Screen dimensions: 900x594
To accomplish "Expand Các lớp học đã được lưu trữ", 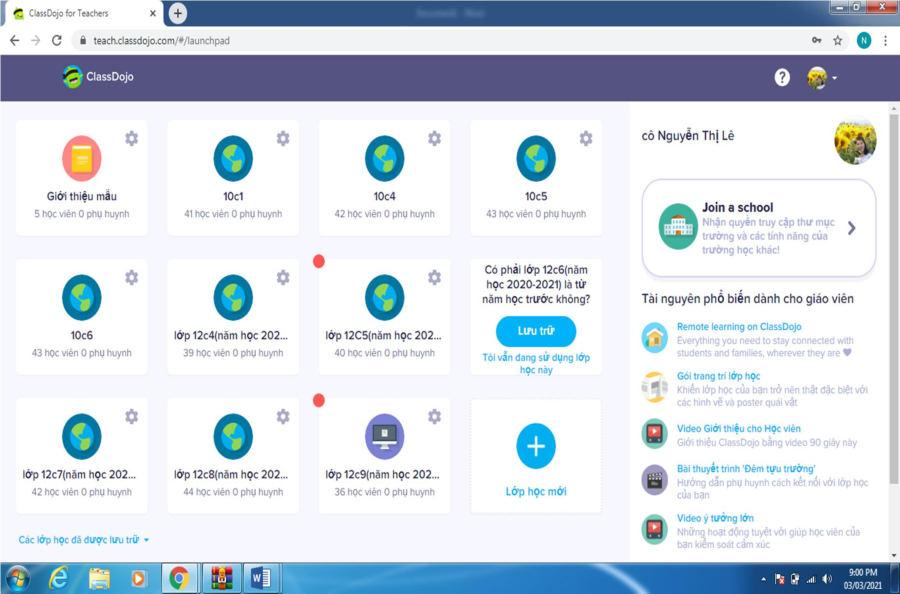I will point(84,540).
